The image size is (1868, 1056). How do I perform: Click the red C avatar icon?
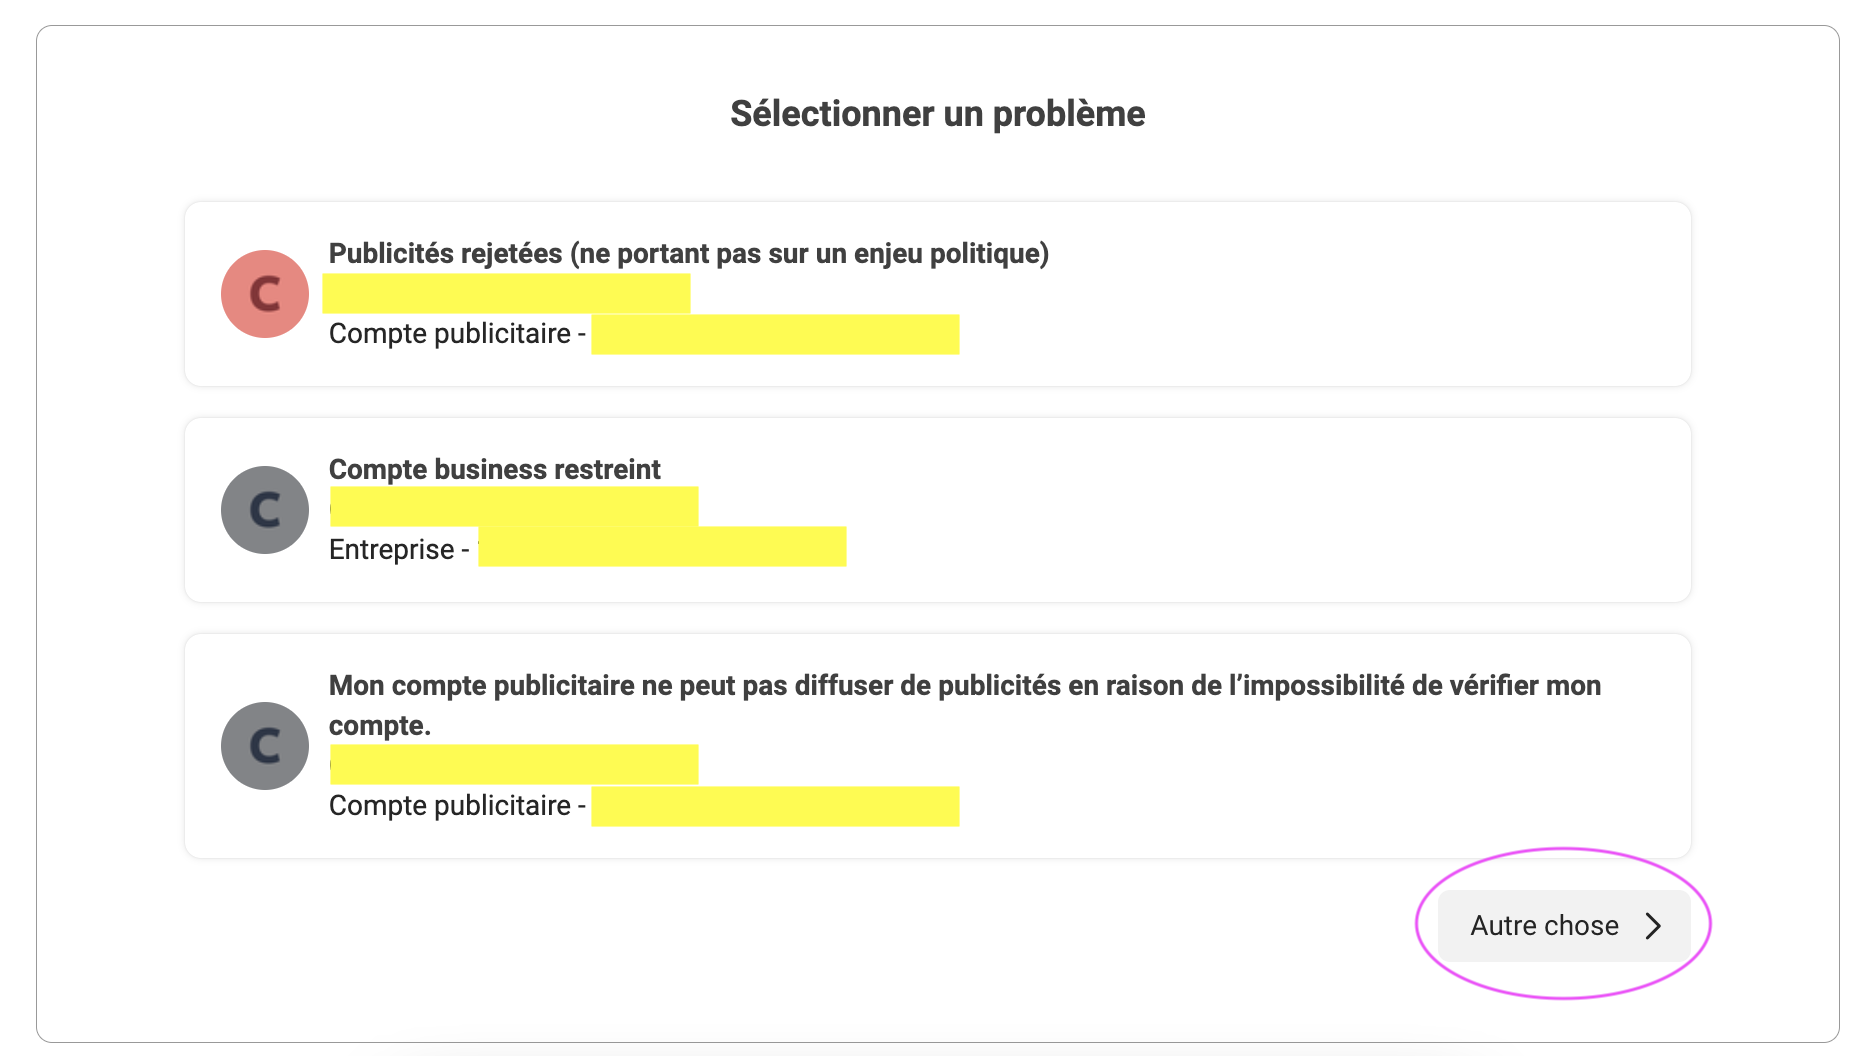pos(265,294)
